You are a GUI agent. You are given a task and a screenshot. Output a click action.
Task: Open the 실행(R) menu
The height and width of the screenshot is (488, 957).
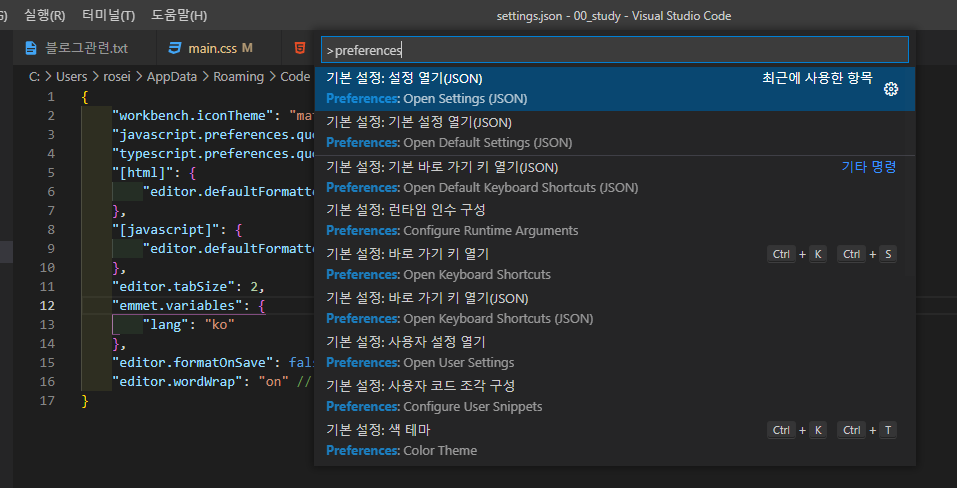[45, 15]
